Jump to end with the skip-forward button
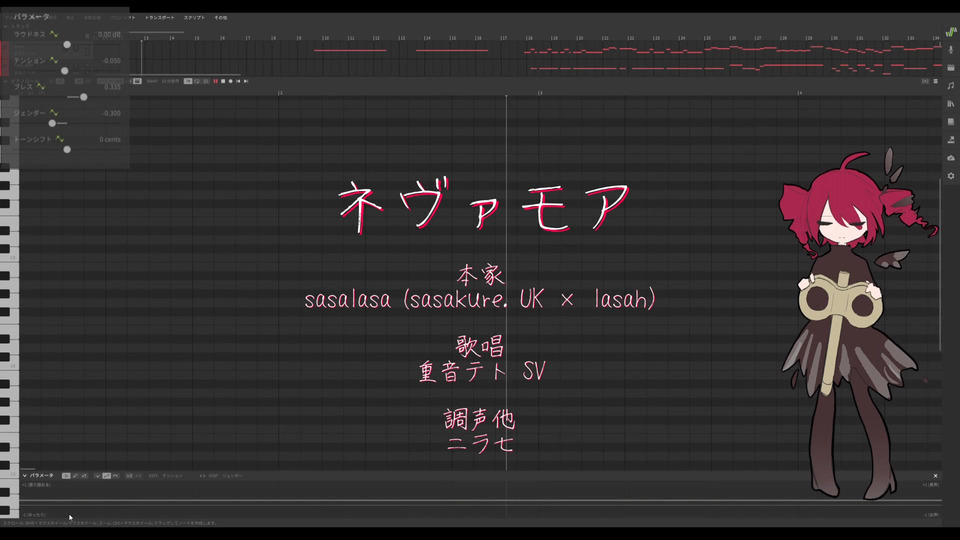This screenshot has width=960, height=540. [246, 81]
